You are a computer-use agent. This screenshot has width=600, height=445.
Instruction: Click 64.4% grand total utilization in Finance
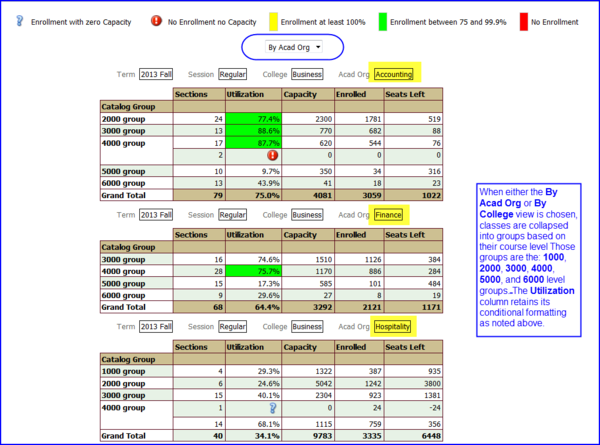point(254,307)
